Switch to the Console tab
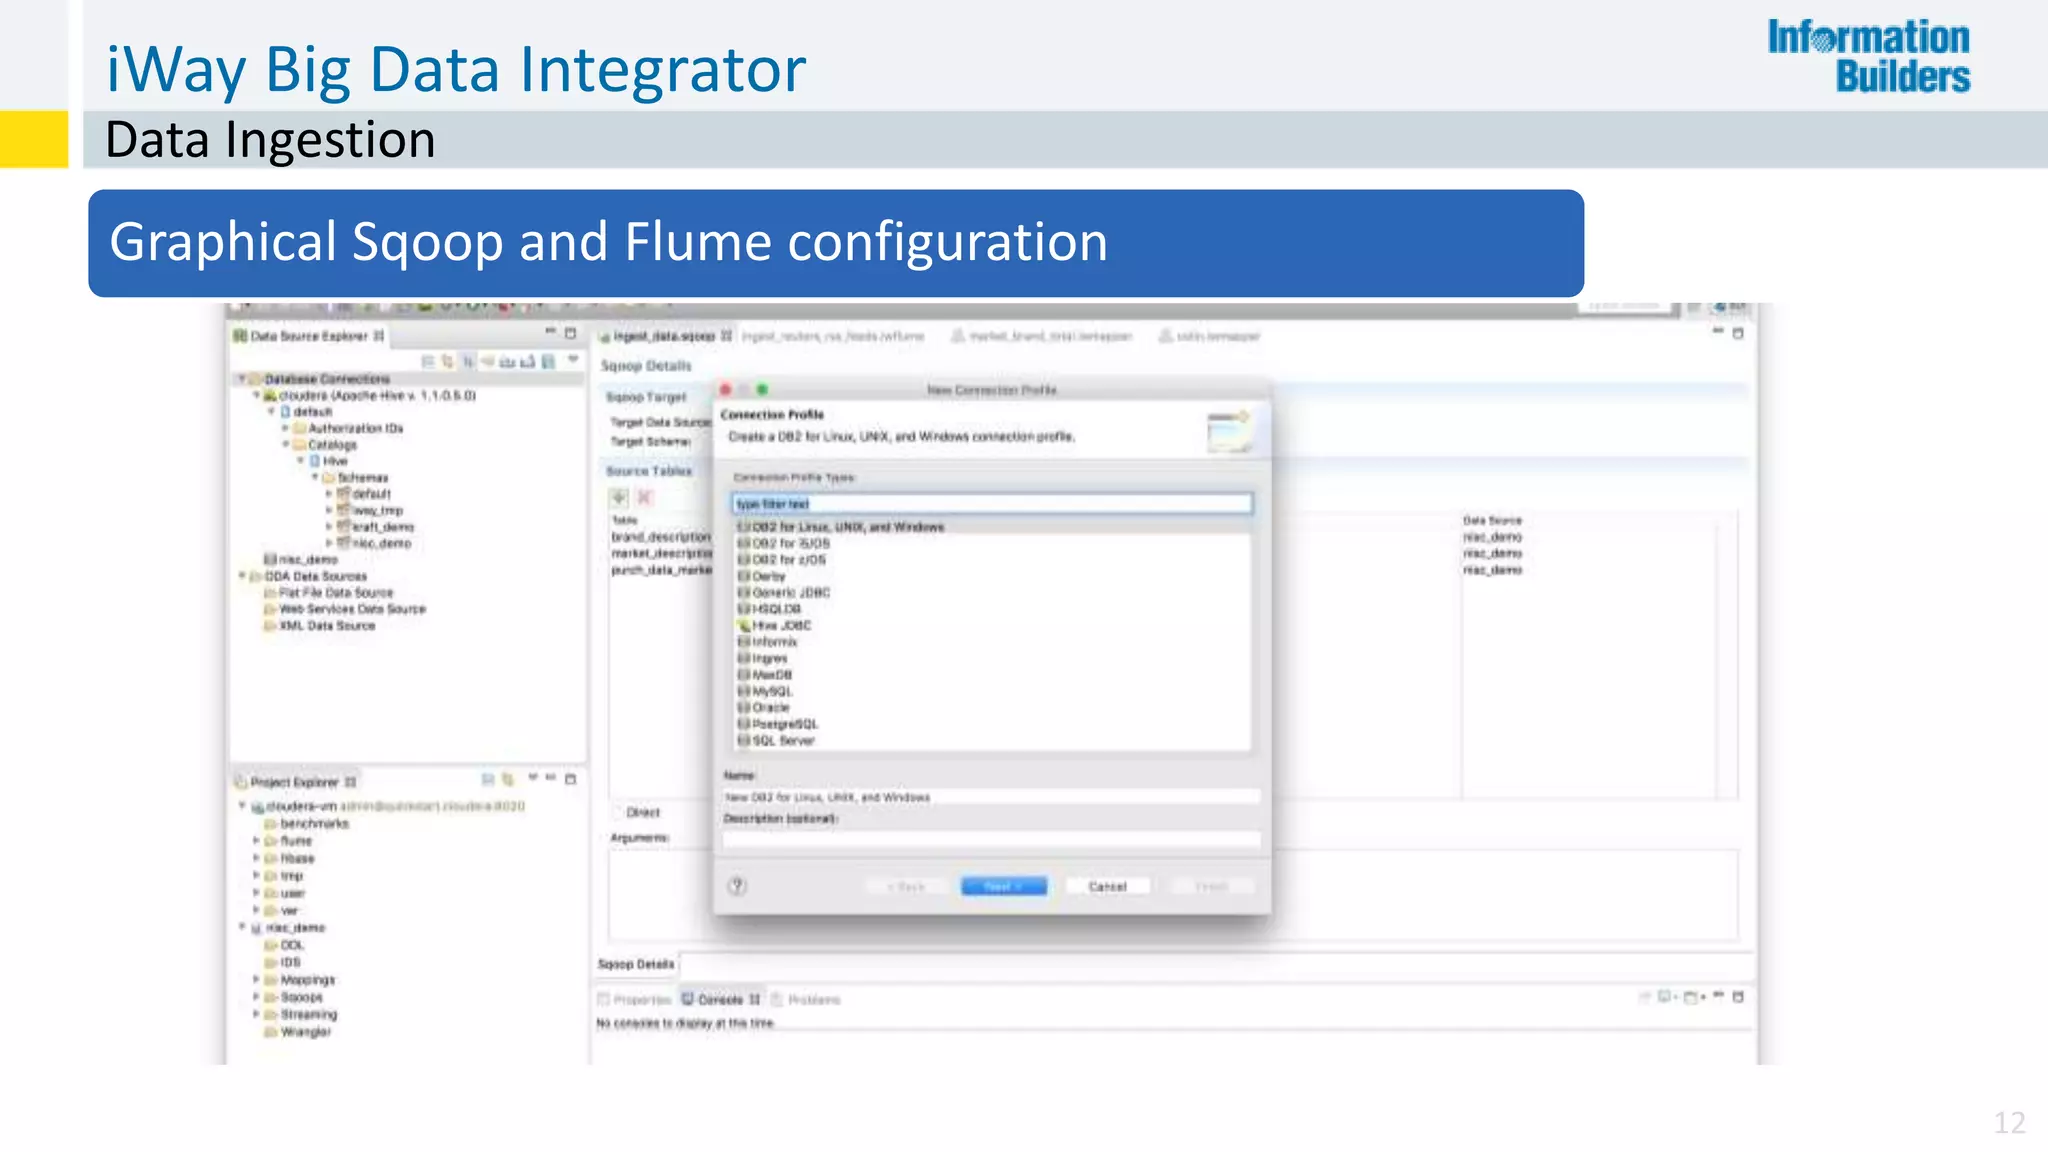Image resolution: width=2048 pixels, height=1152 pixels. pyautogui.click(x=721, y=999)
